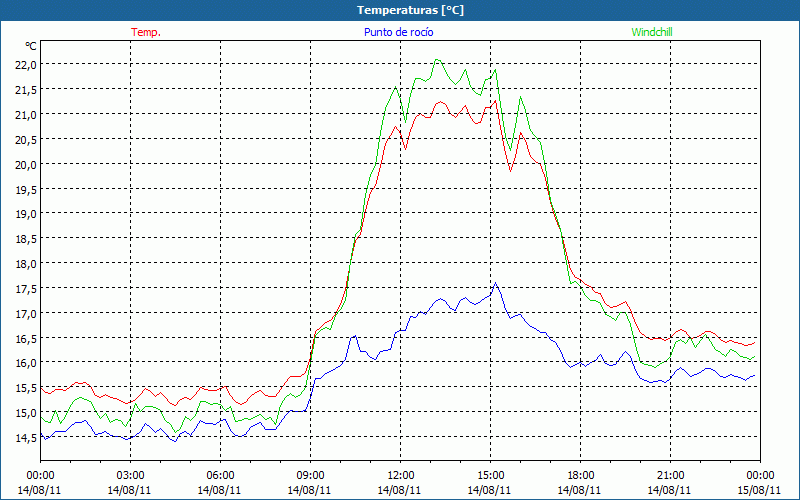This screenshot has width=800, height=500.
Task: Click the 16,0 y-axis value
Action: 27,363
